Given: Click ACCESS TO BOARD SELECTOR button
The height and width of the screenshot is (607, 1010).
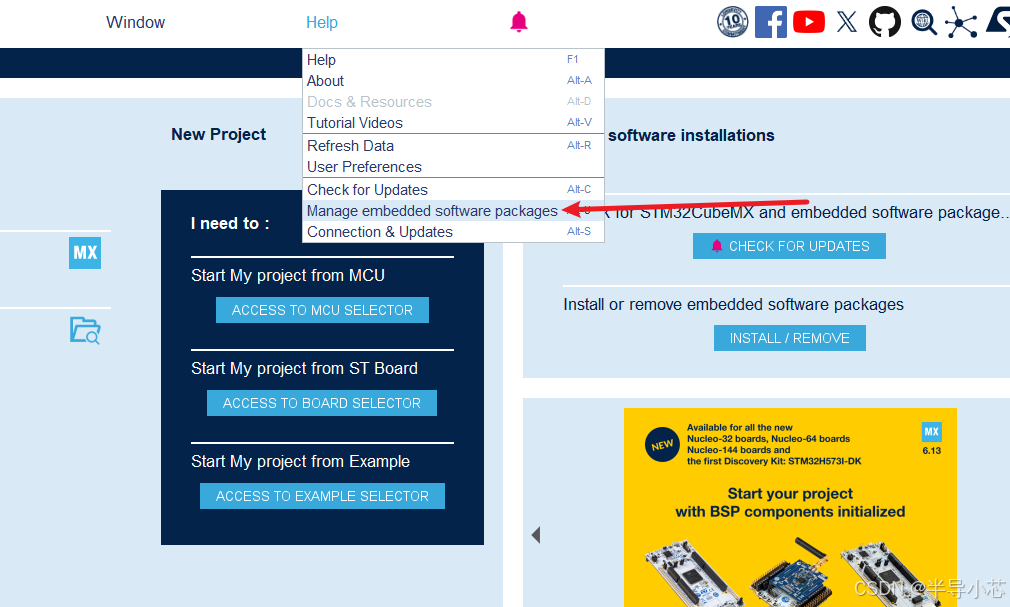Looking at the screenshot, I should coord(321,403).
